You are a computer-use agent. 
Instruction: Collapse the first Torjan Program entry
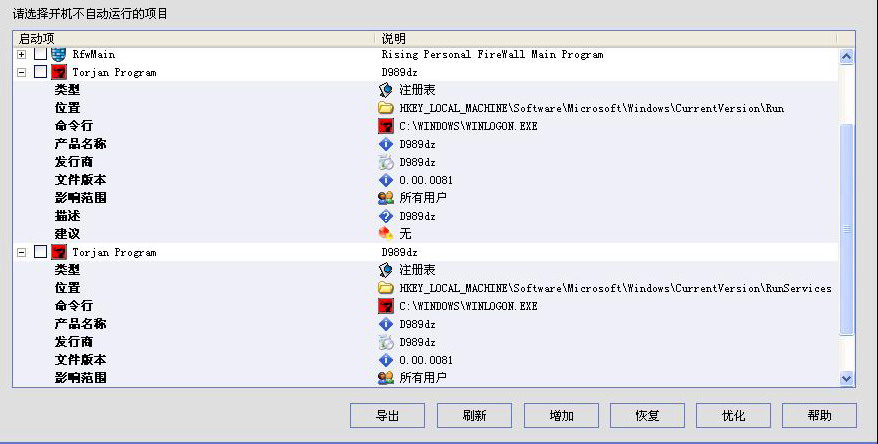tap(21, 72)
